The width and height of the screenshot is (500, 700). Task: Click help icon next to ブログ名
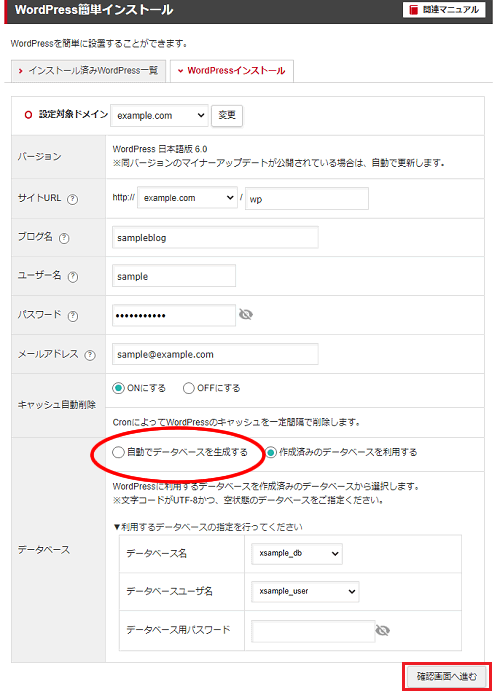coord(64,238)
